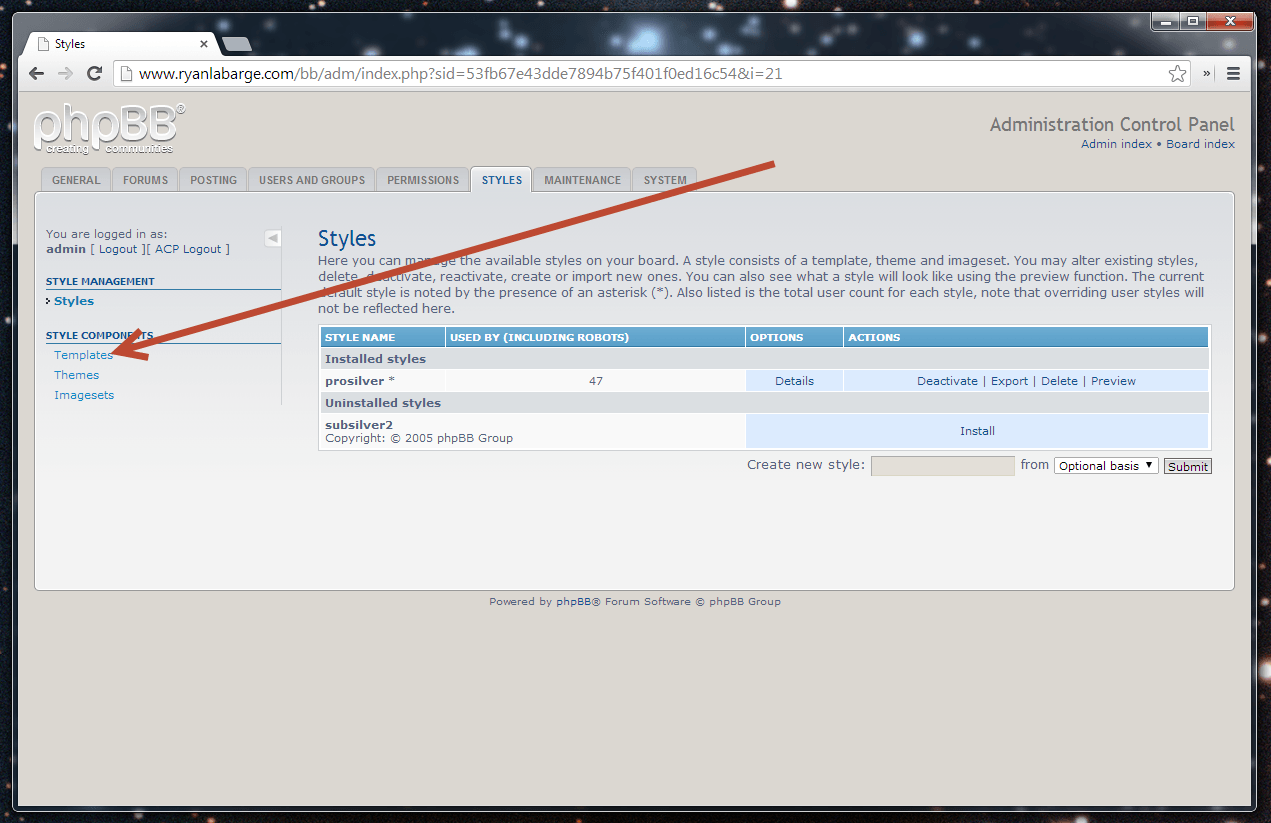Viewport: 1271px width, 823px height.
Task: Click the browser forward arrow
Action: click(x=65, y=73)
